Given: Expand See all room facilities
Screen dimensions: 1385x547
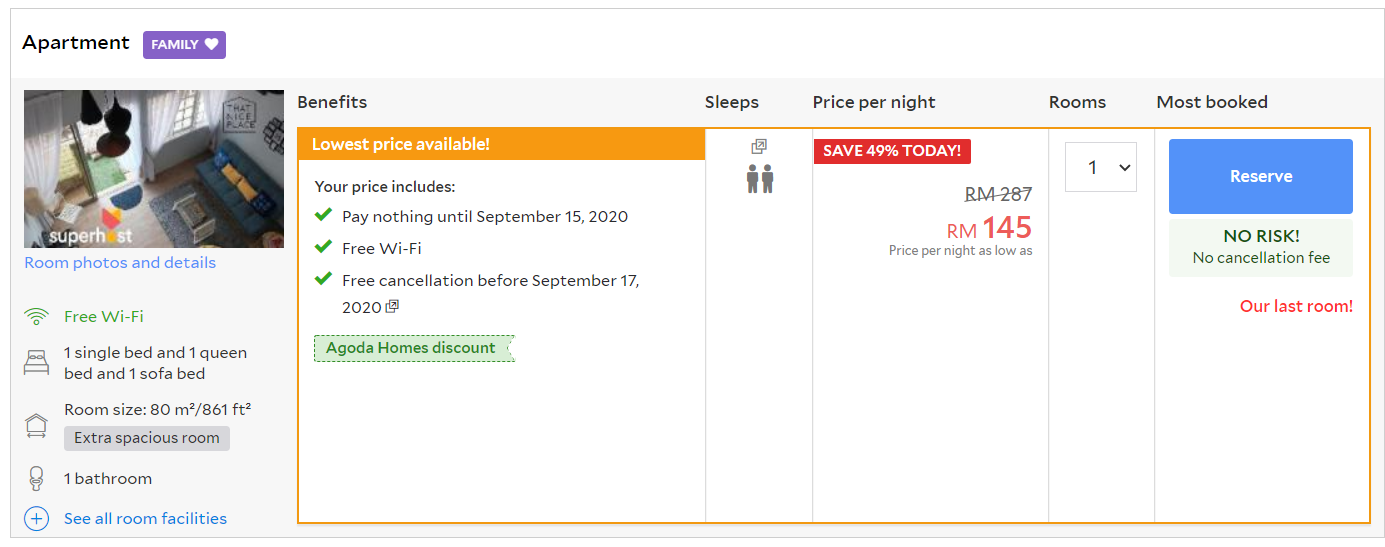Looking at the screenshot, I should point(145,519).
